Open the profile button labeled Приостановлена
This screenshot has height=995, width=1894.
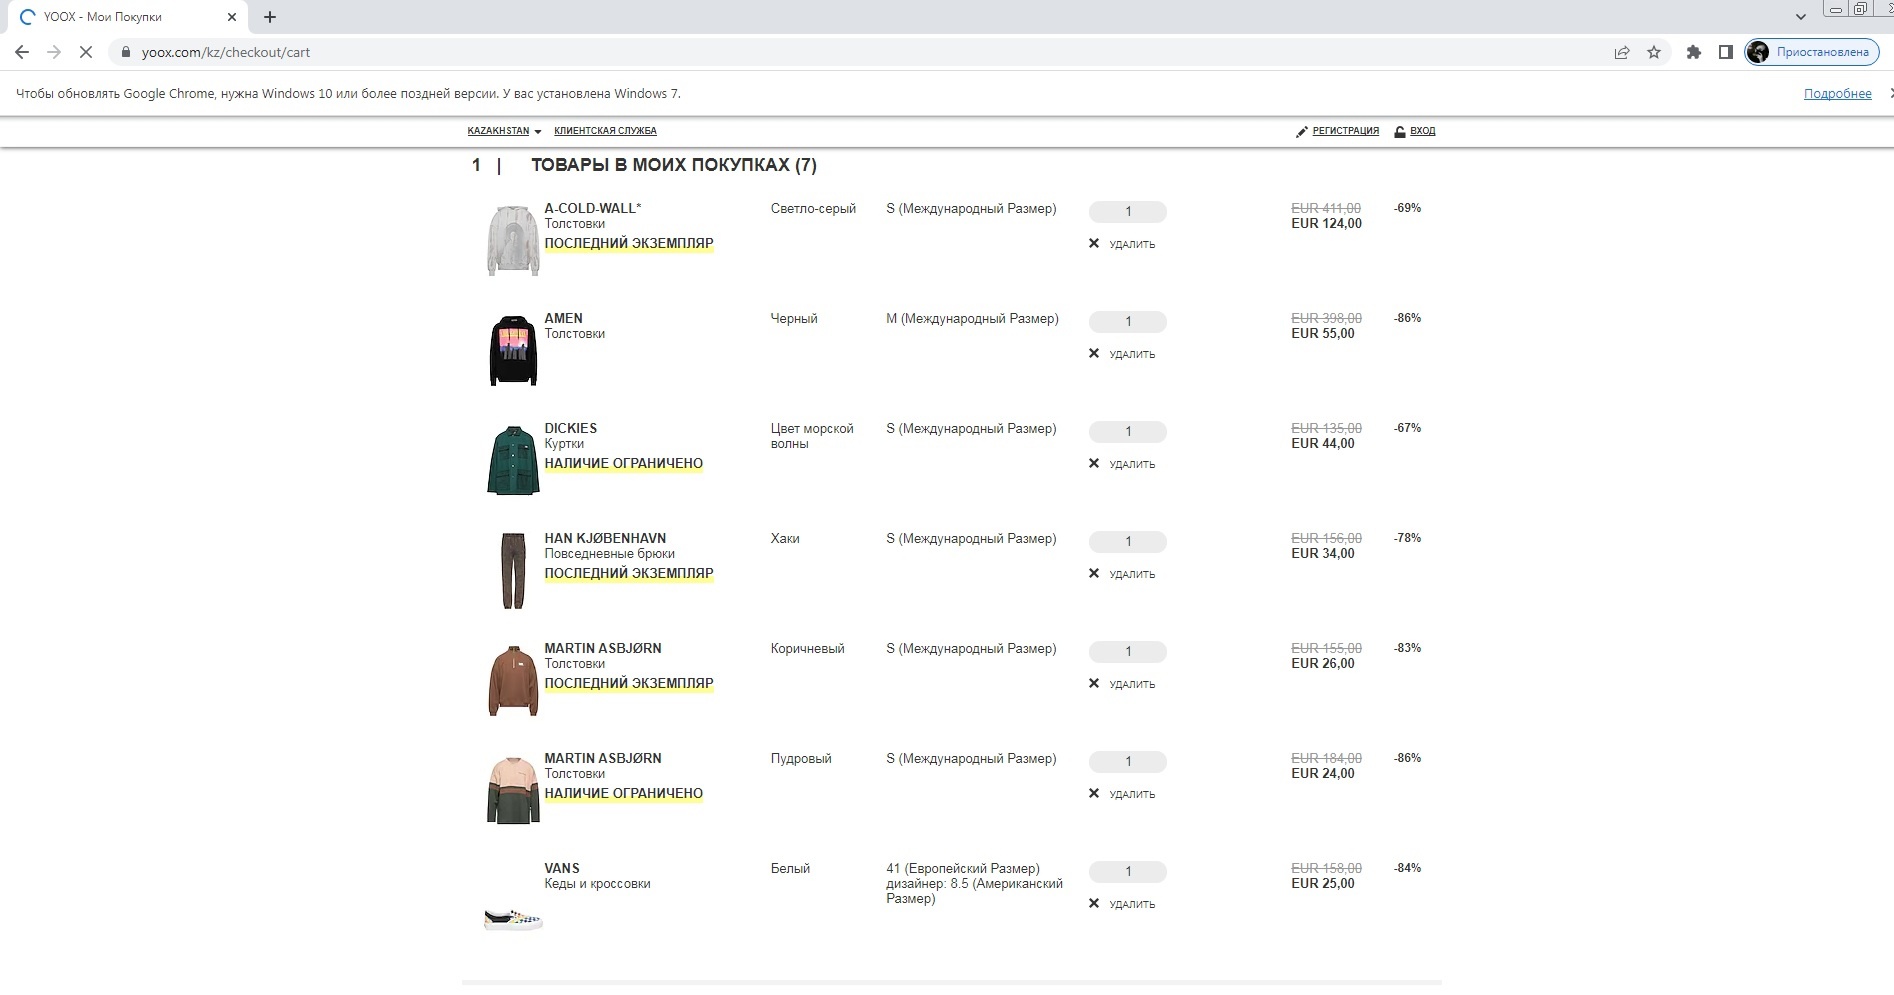pos(1812,52)
